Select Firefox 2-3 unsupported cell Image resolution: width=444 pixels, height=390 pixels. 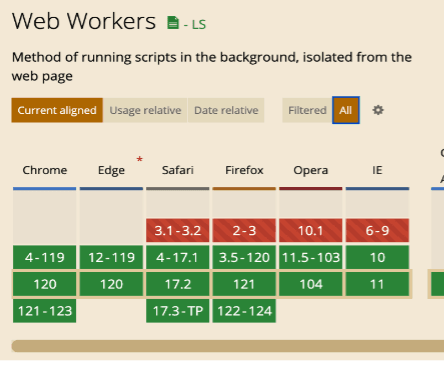[244, 230]
